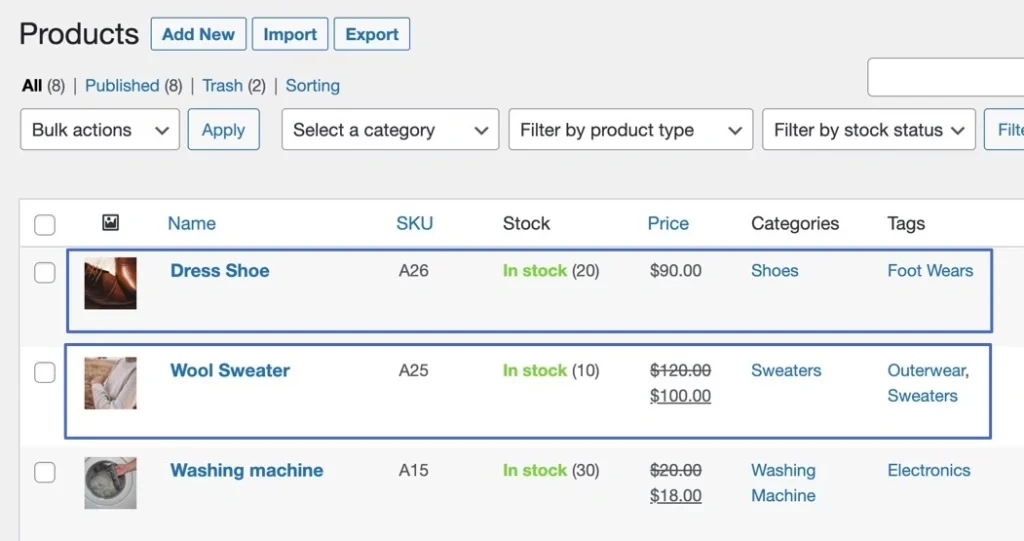Open Filter by product type dropdown
Screen dimensions: 1024x541
click(x=630, y=130)
